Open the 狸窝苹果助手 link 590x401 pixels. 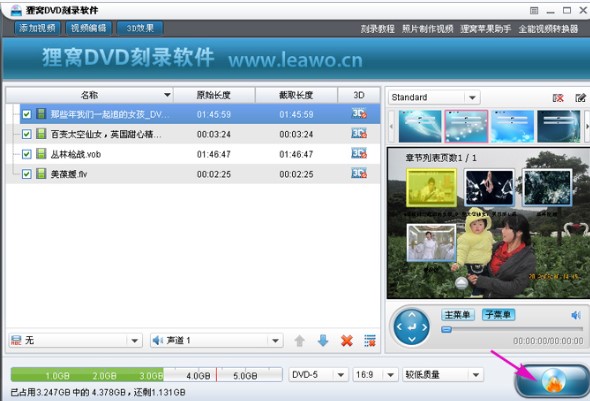pos(485,29)
